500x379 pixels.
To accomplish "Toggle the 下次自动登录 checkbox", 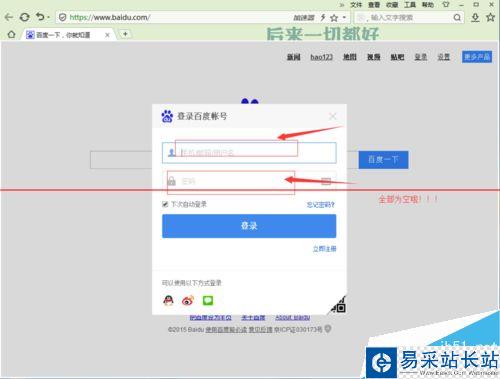I will point(165,204).
